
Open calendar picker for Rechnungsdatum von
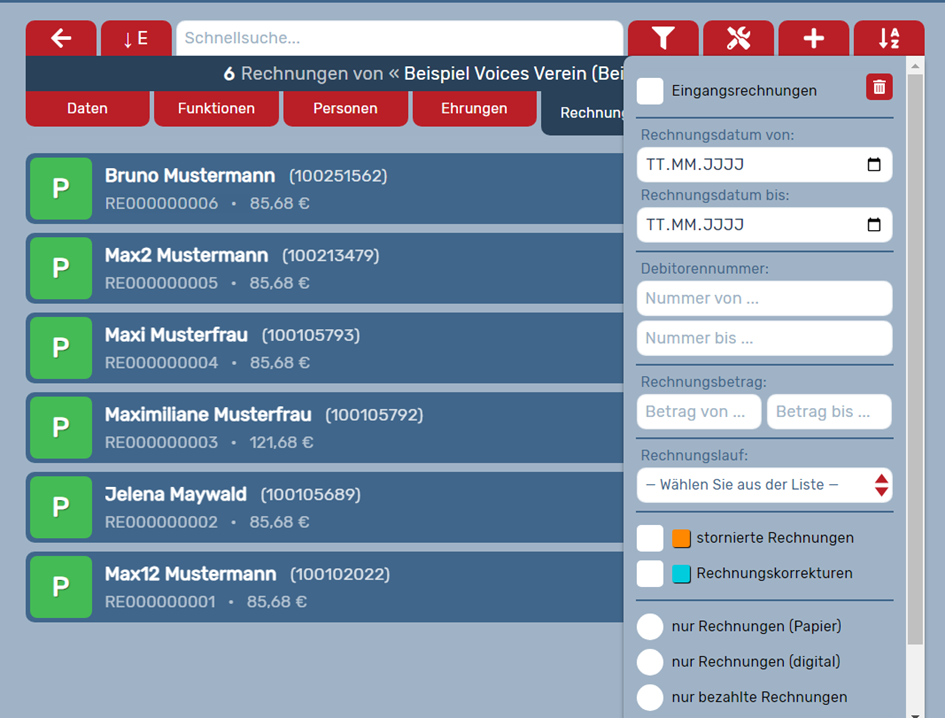[874, 165]
